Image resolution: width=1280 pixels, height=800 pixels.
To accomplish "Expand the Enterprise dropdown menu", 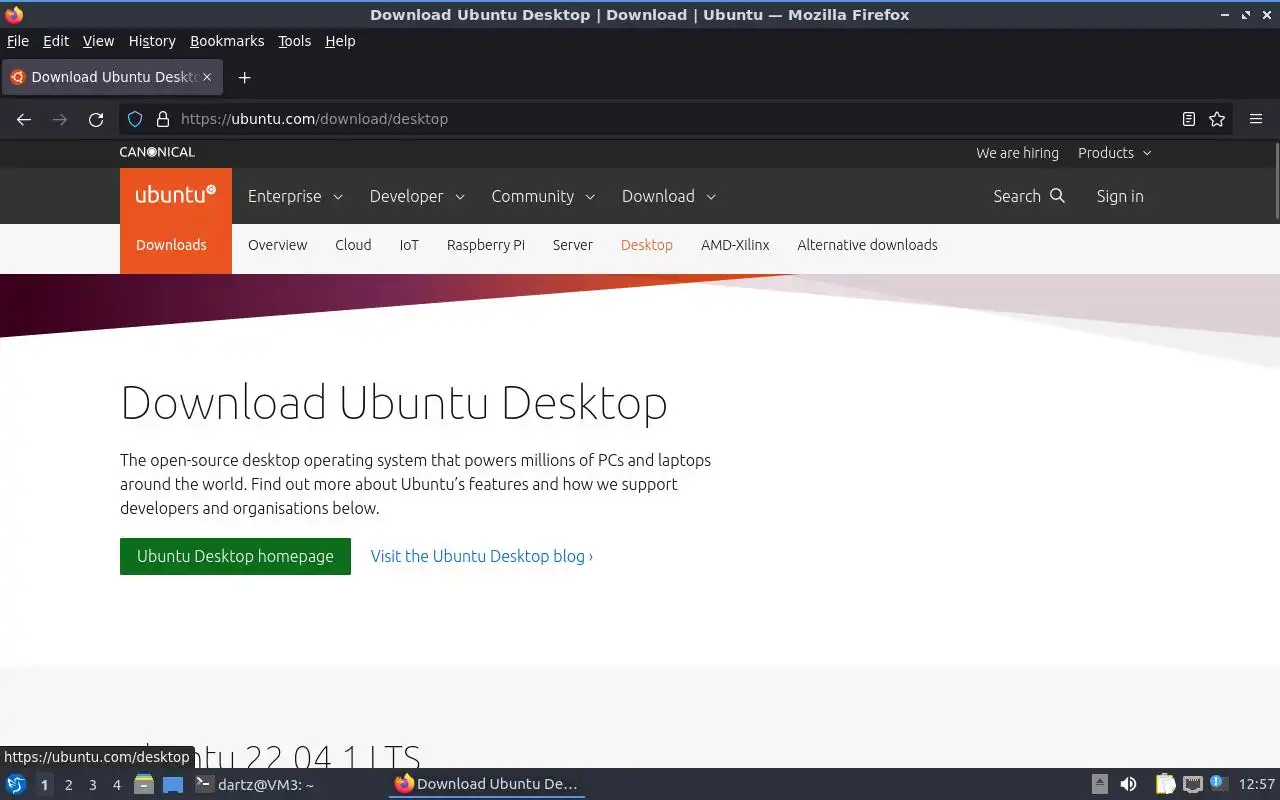I will pos(295,196).
